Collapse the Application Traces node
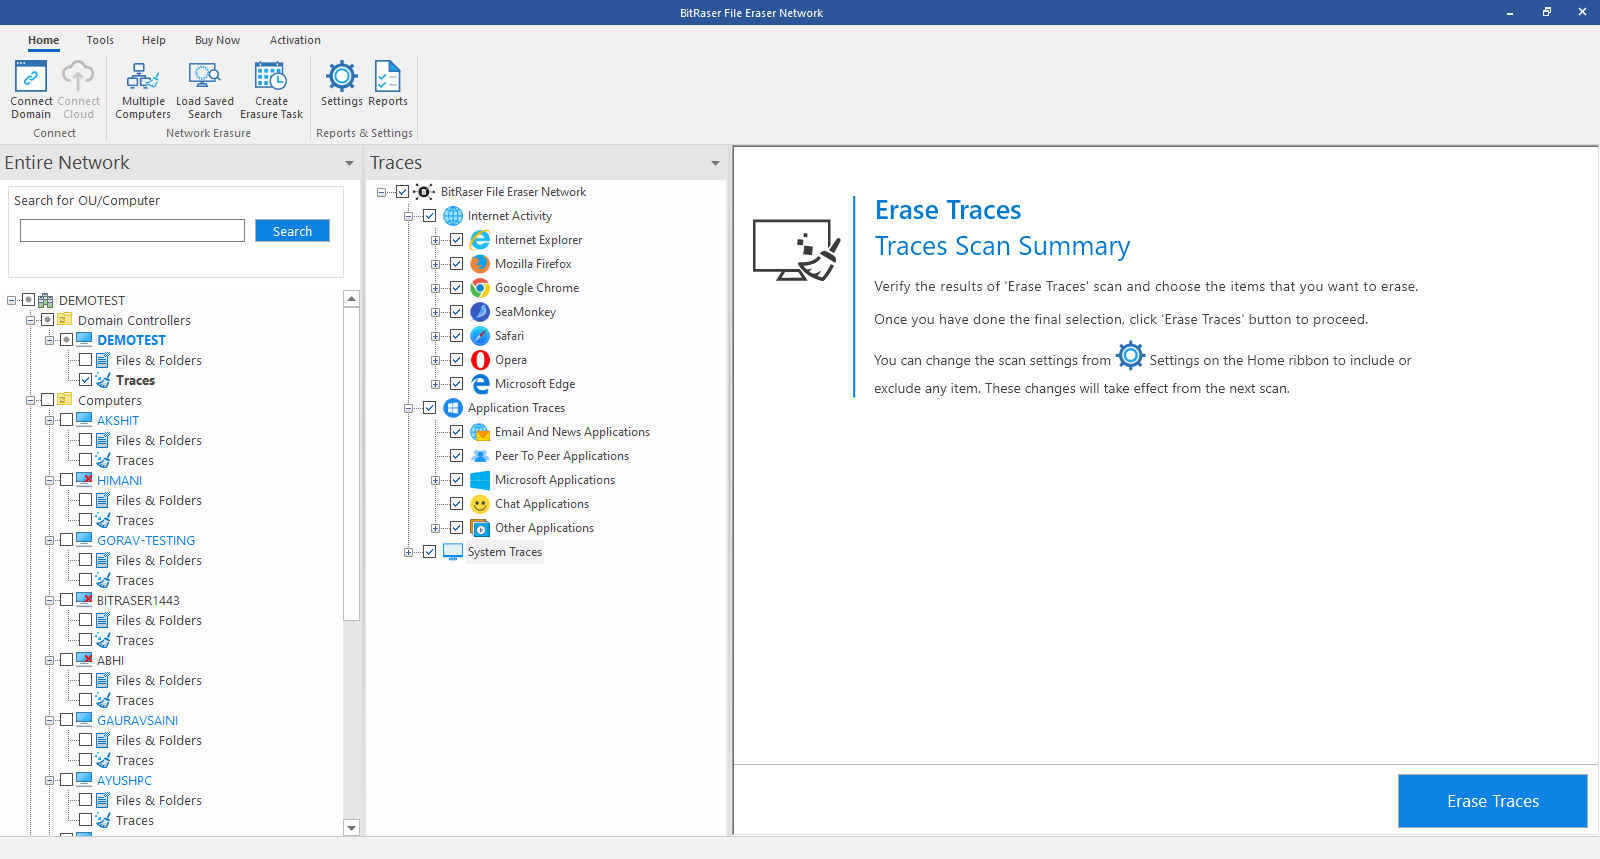The width and height of the screenshot is (1600, 859). pyautogui.click(x=408, y=408)
